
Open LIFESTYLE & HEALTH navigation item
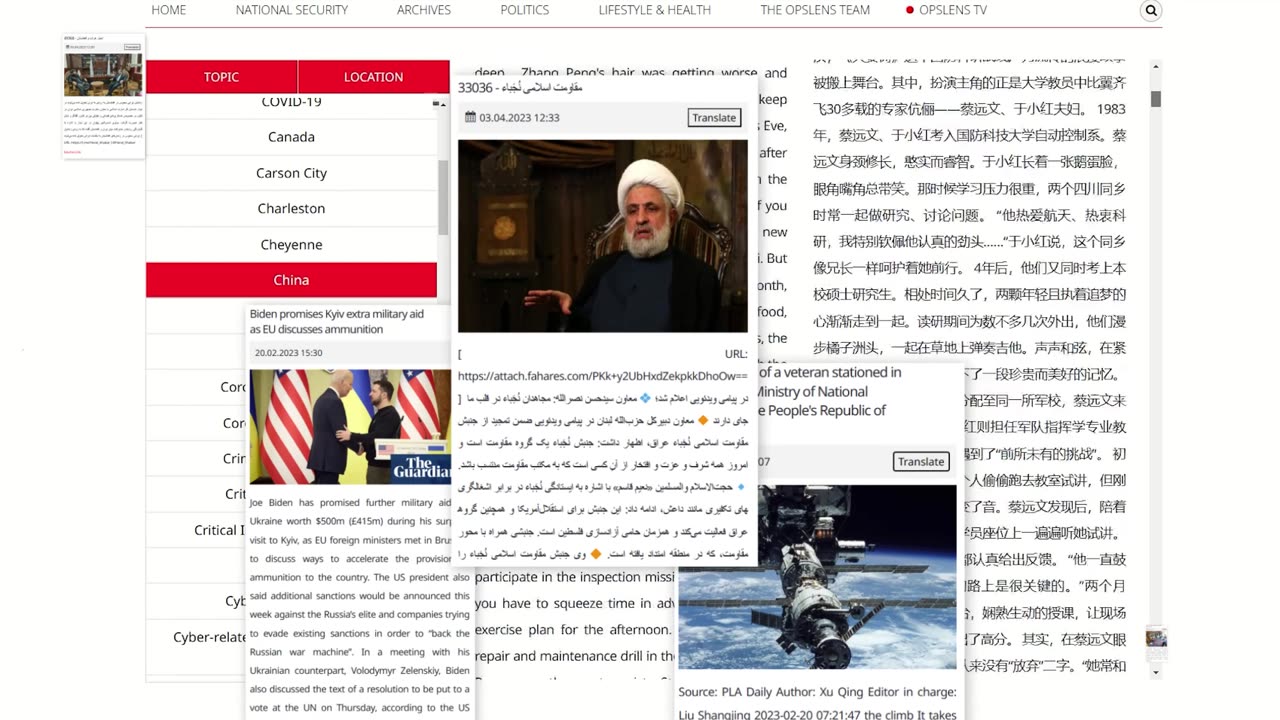point(655,10)
